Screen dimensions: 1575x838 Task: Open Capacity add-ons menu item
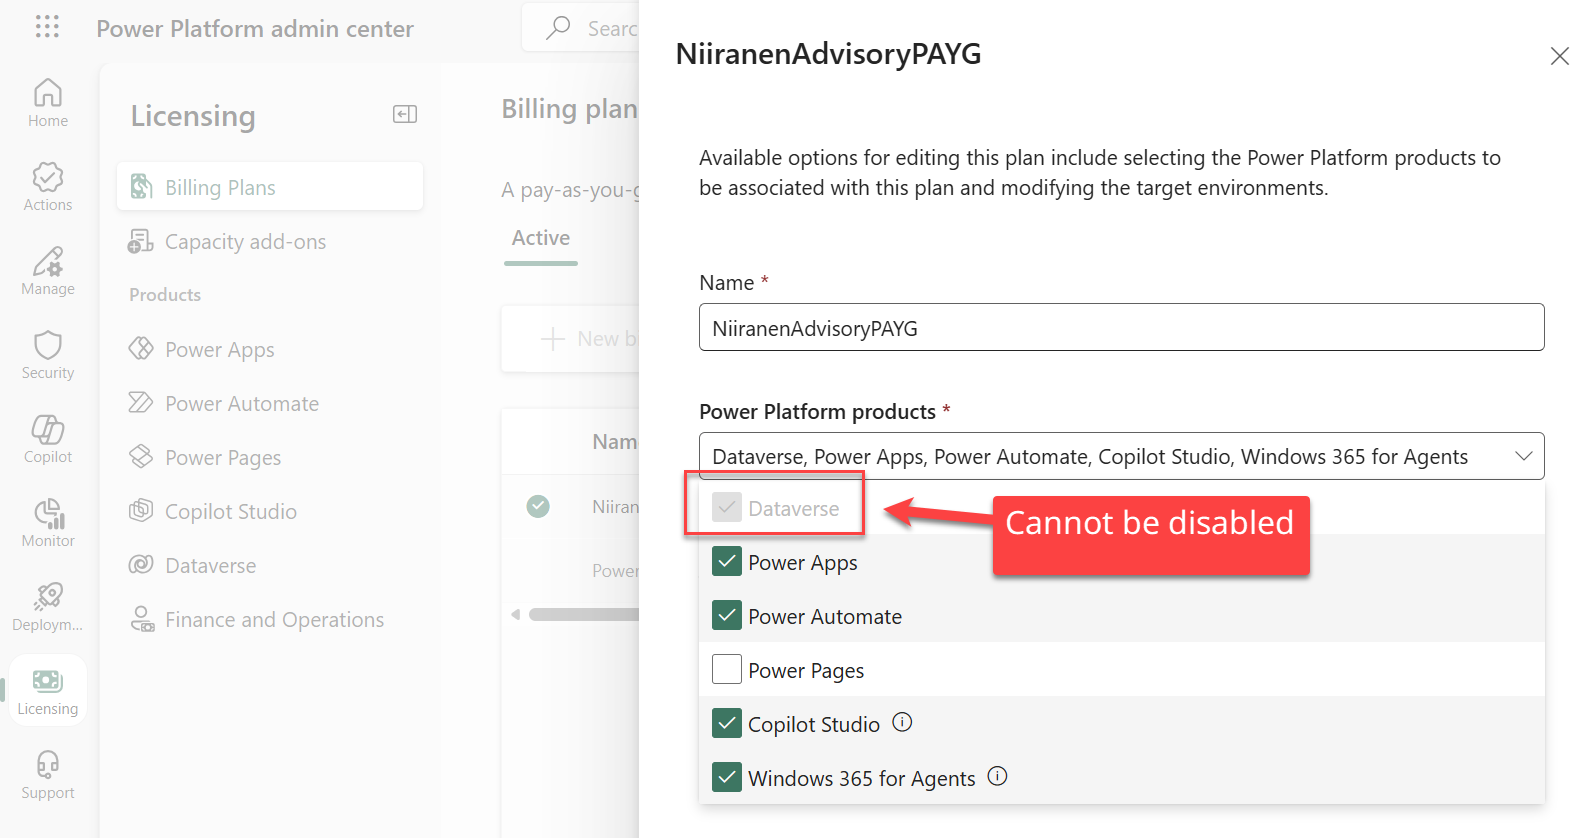[x=270, y=241]
